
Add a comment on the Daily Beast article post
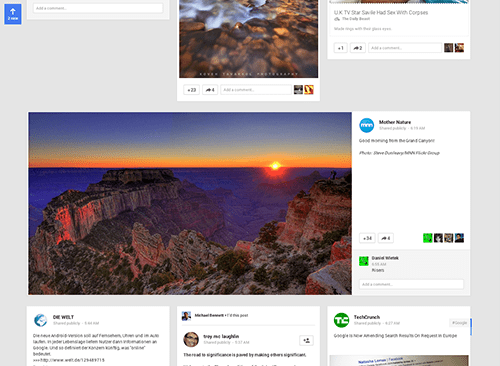click(405, 48)
